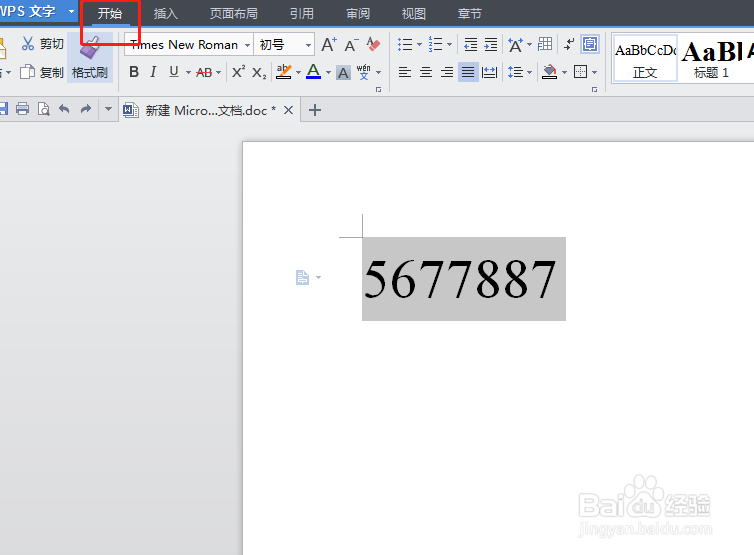The height and width of the screenshot is (555, 754).
Task: Click the text box layout icon
Action: (590, 44)
